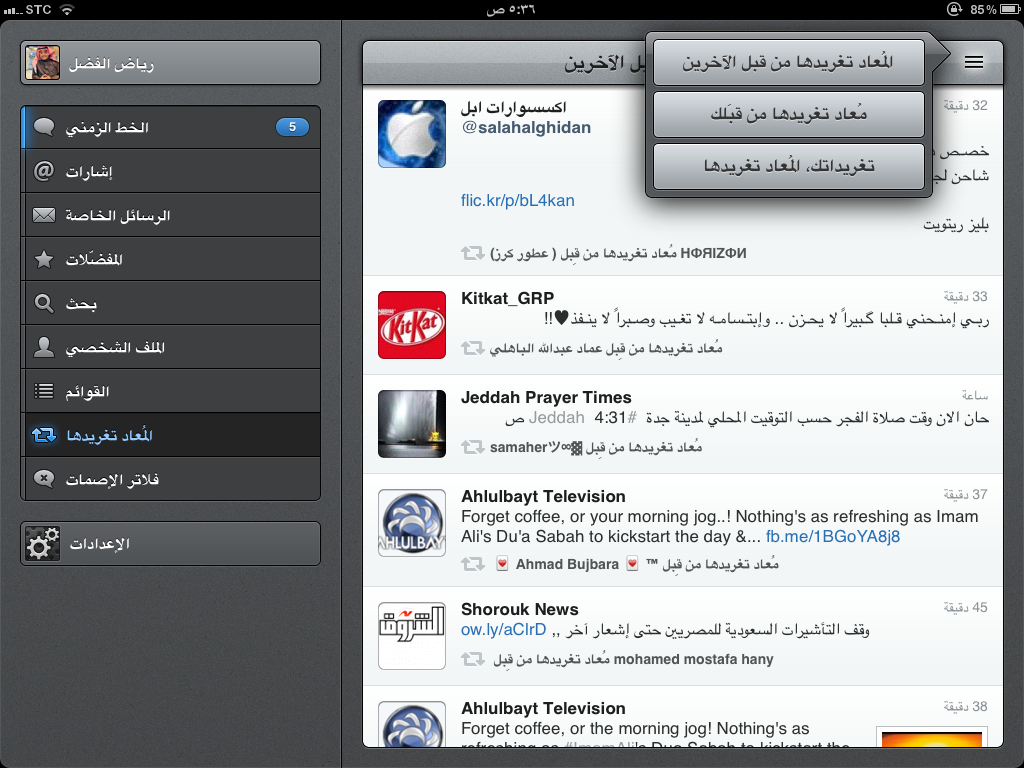Open the ow.ly/aClrD link
1024x768 pixels.
[503, 630]
